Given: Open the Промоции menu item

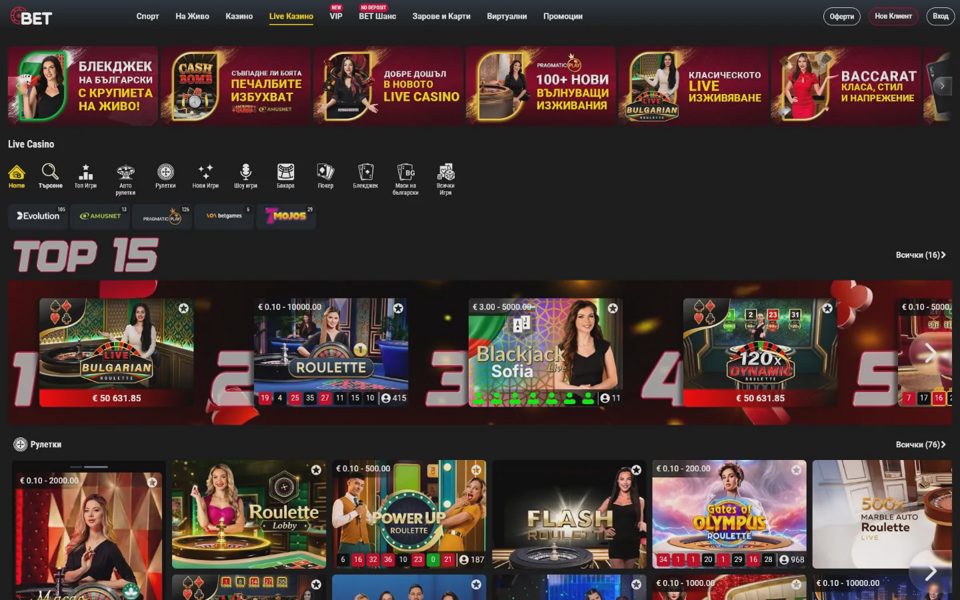Looking at the screenshot, I should tap(563, 17).
